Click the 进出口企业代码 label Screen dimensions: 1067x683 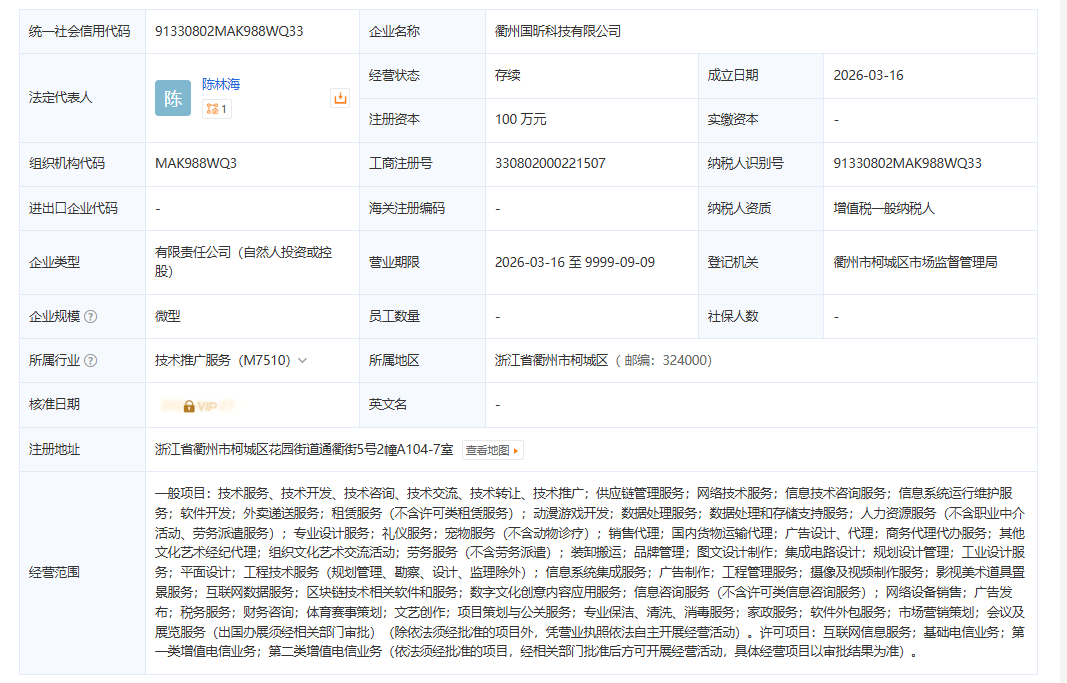pos(73,208)
